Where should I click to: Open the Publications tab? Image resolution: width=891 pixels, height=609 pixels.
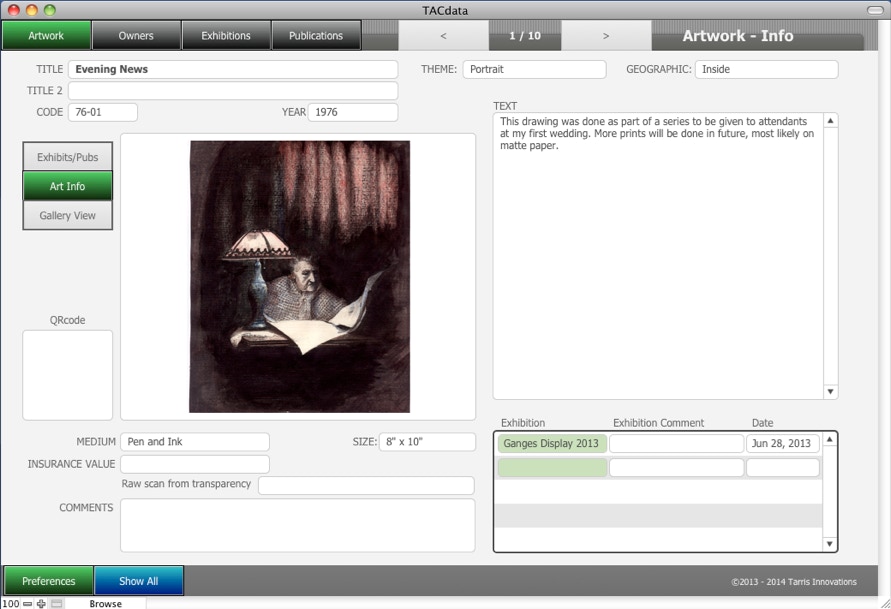(x=316, y=36)
